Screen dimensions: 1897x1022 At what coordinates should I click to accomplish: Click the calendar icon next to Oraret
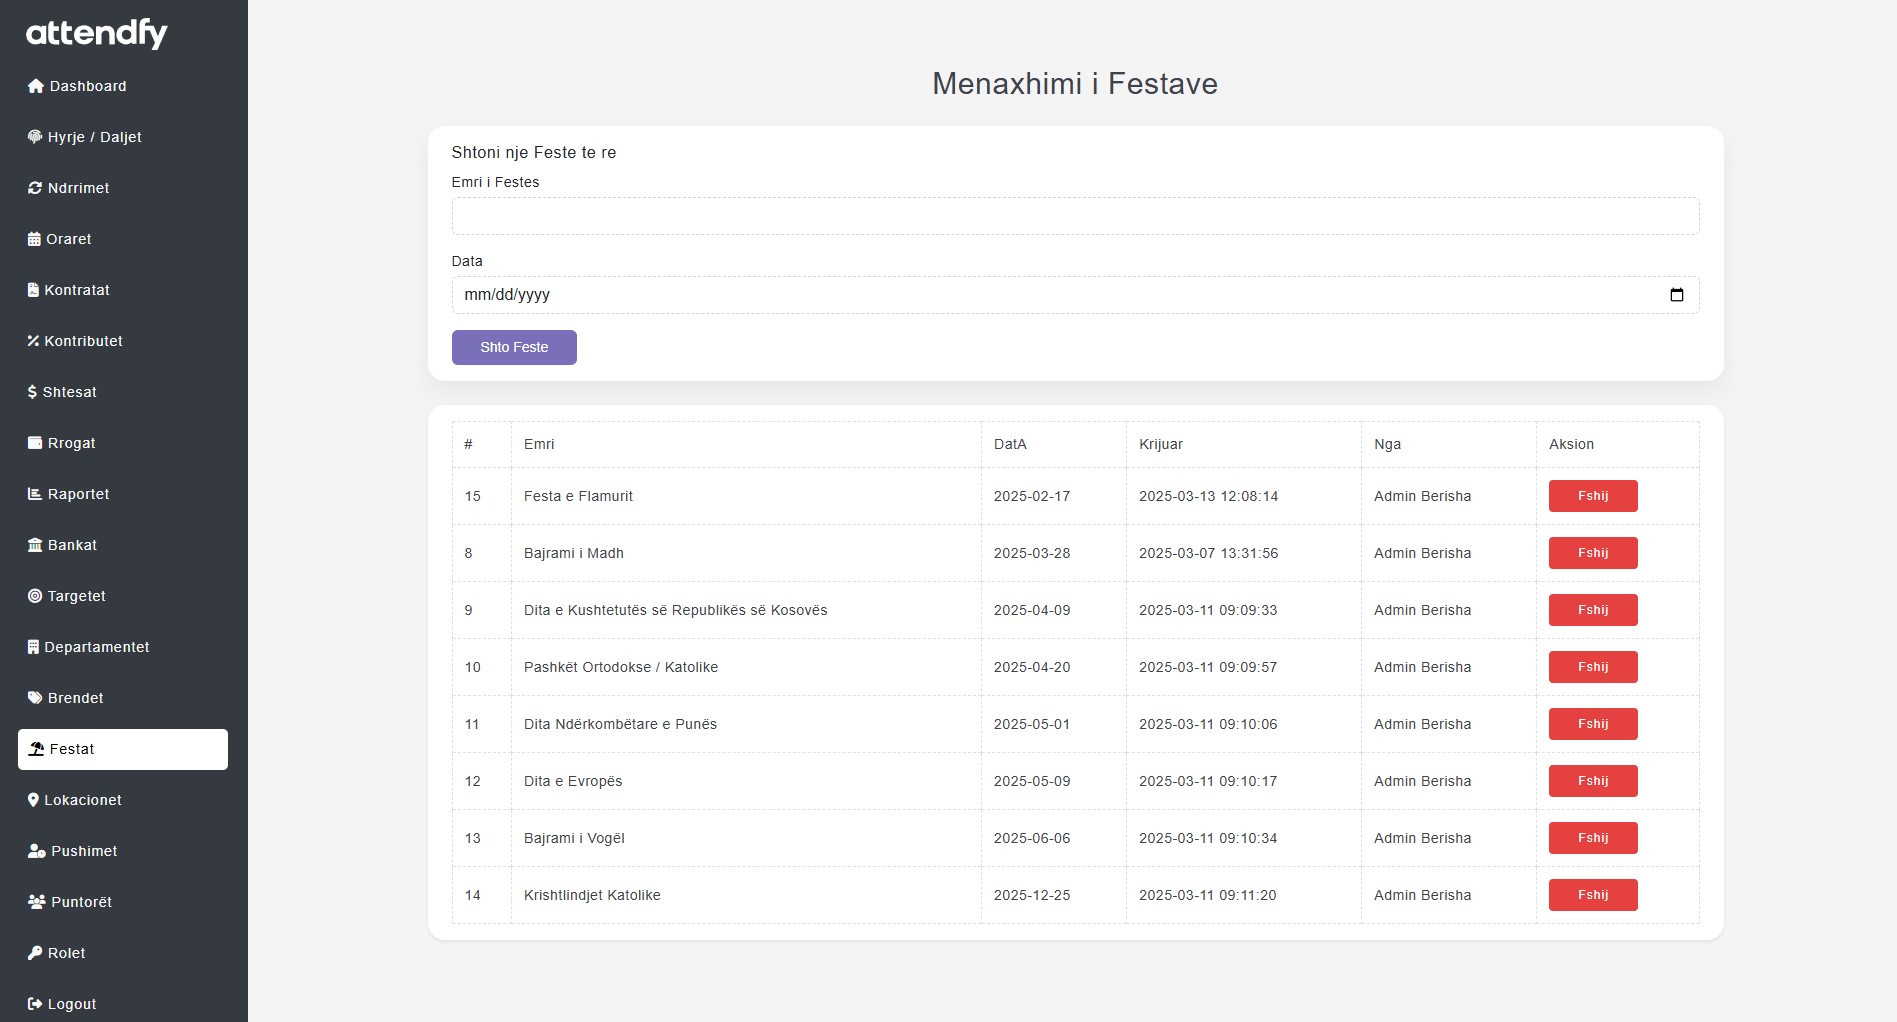[x=35, y=239]
